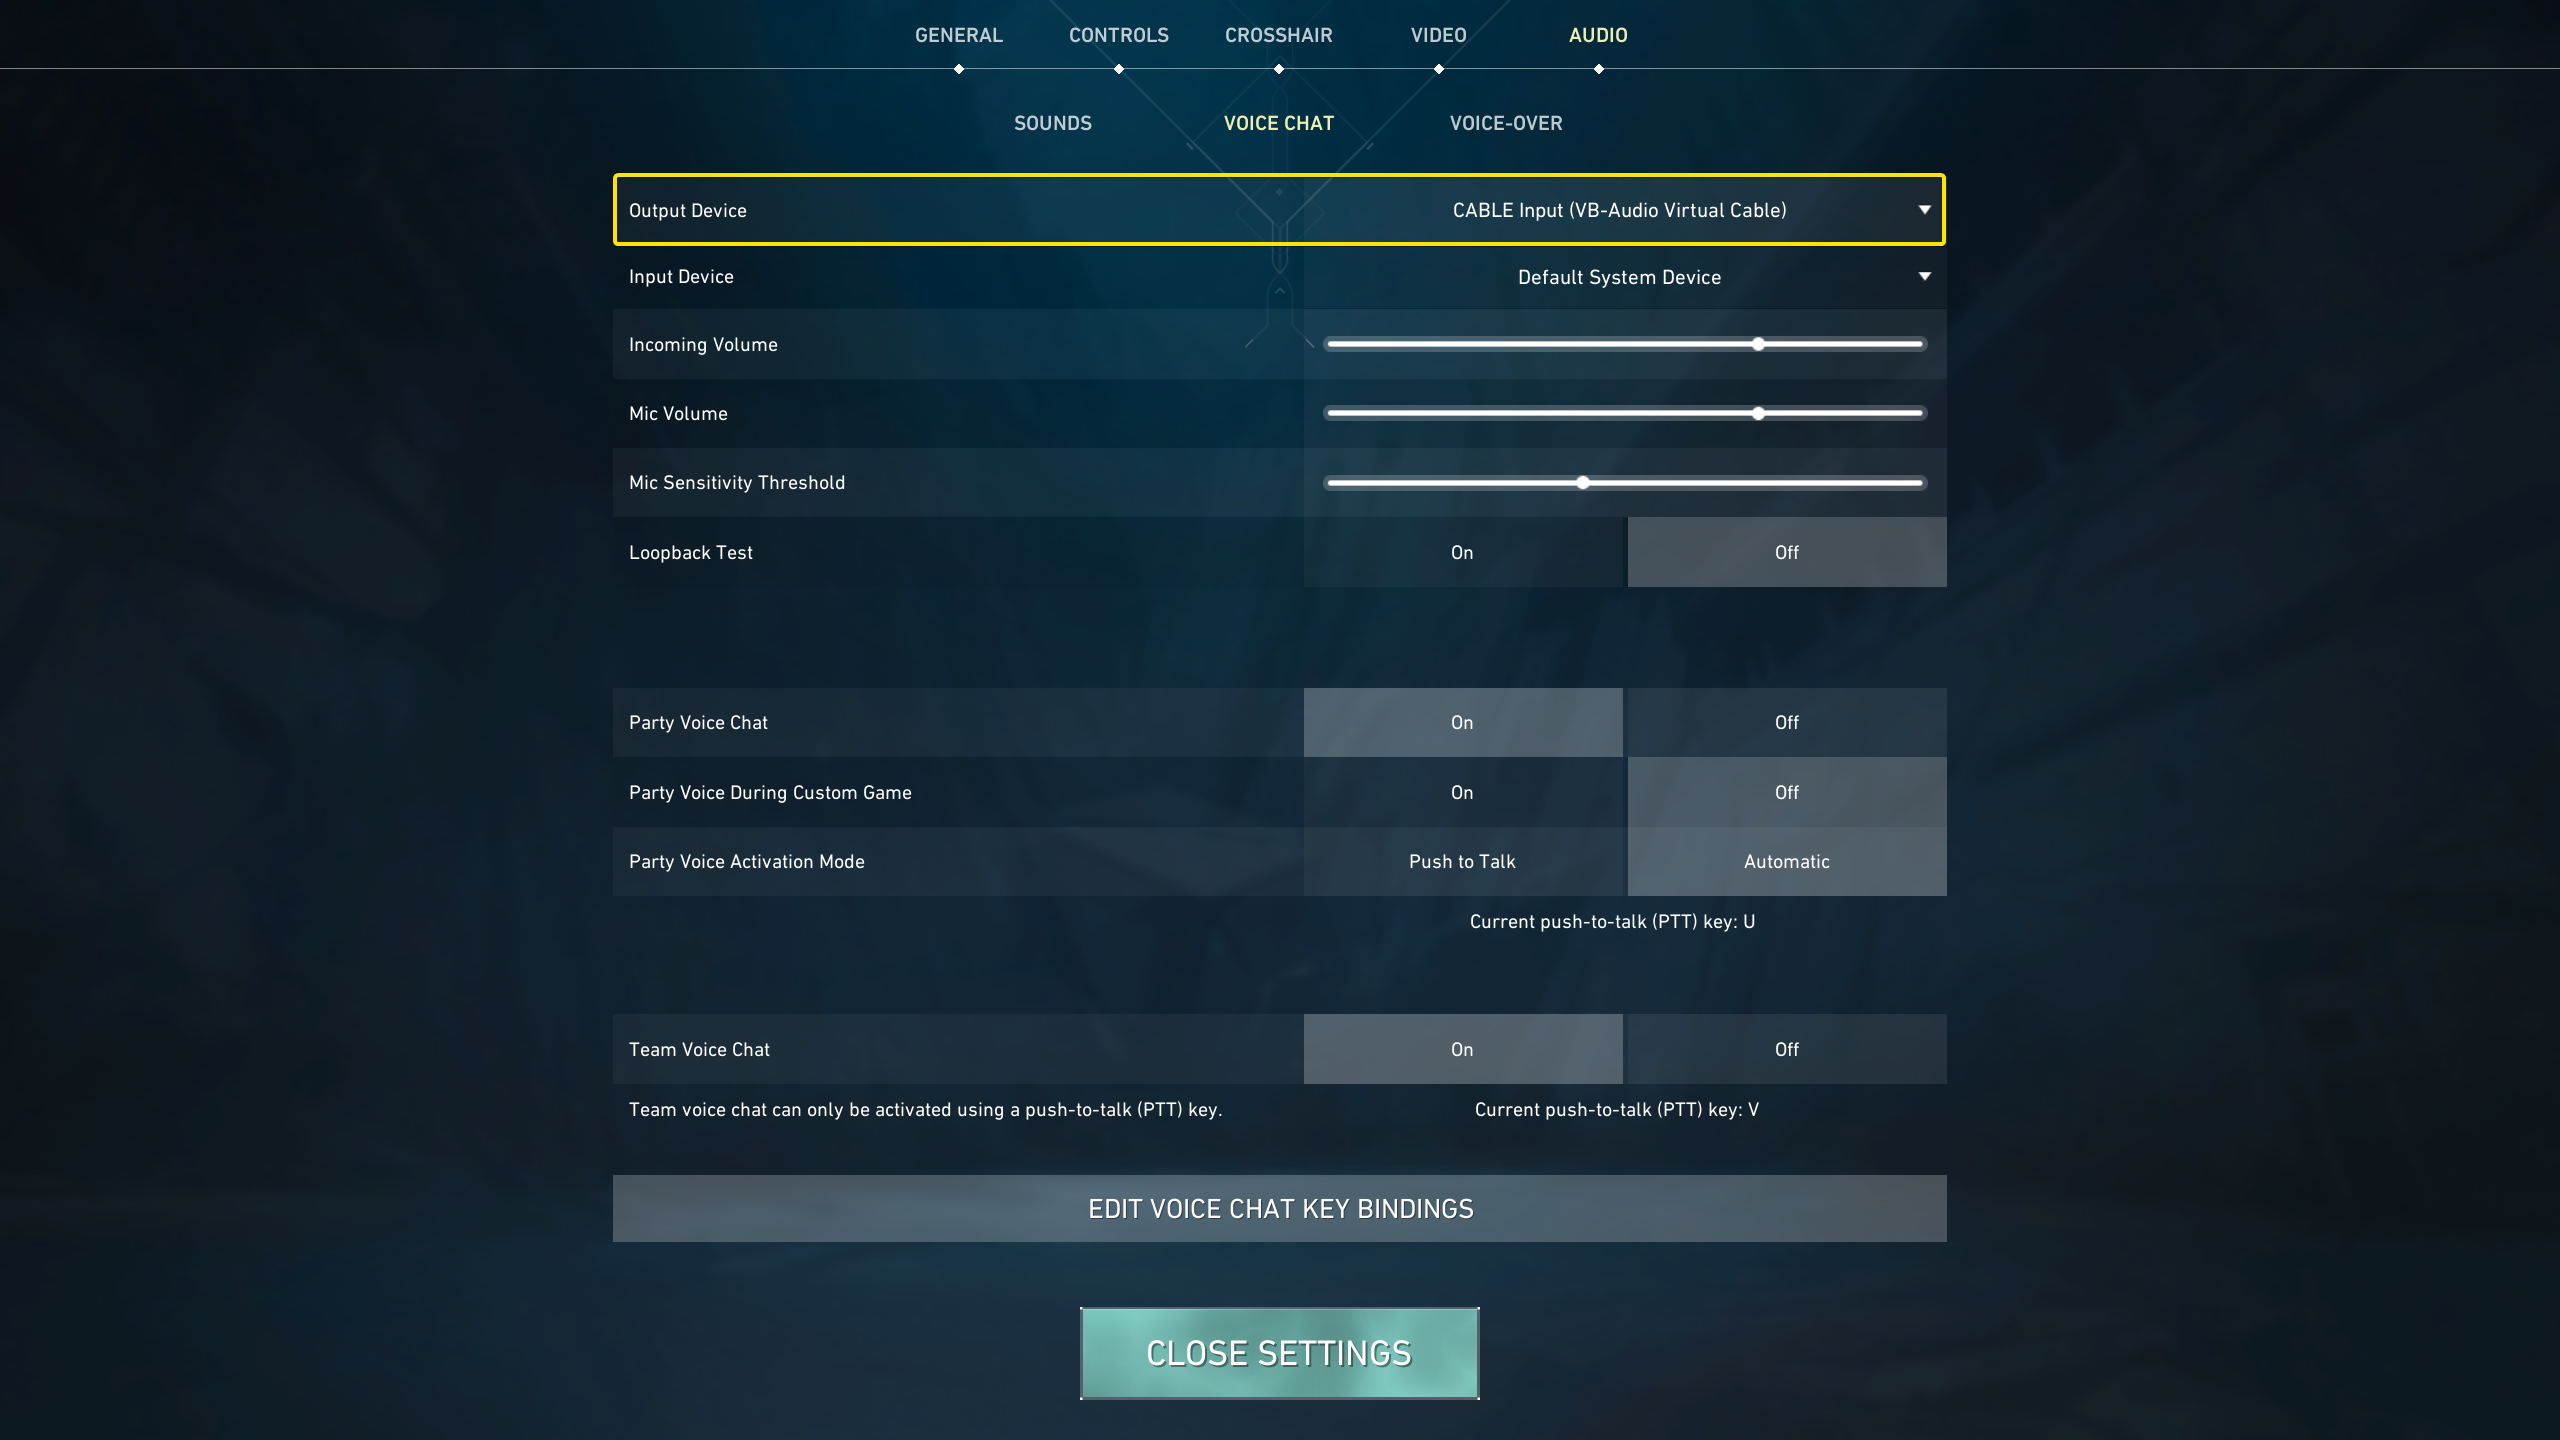Enable Loopback Test On toggle
The image size is (2560, 1440).
[x=1463, y=550]
